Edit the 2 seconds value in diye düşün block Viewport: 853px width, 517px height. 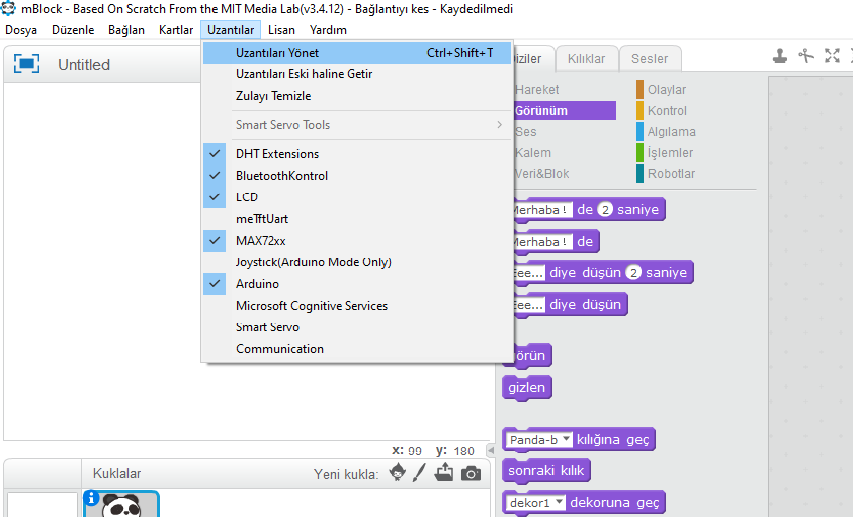633,272
